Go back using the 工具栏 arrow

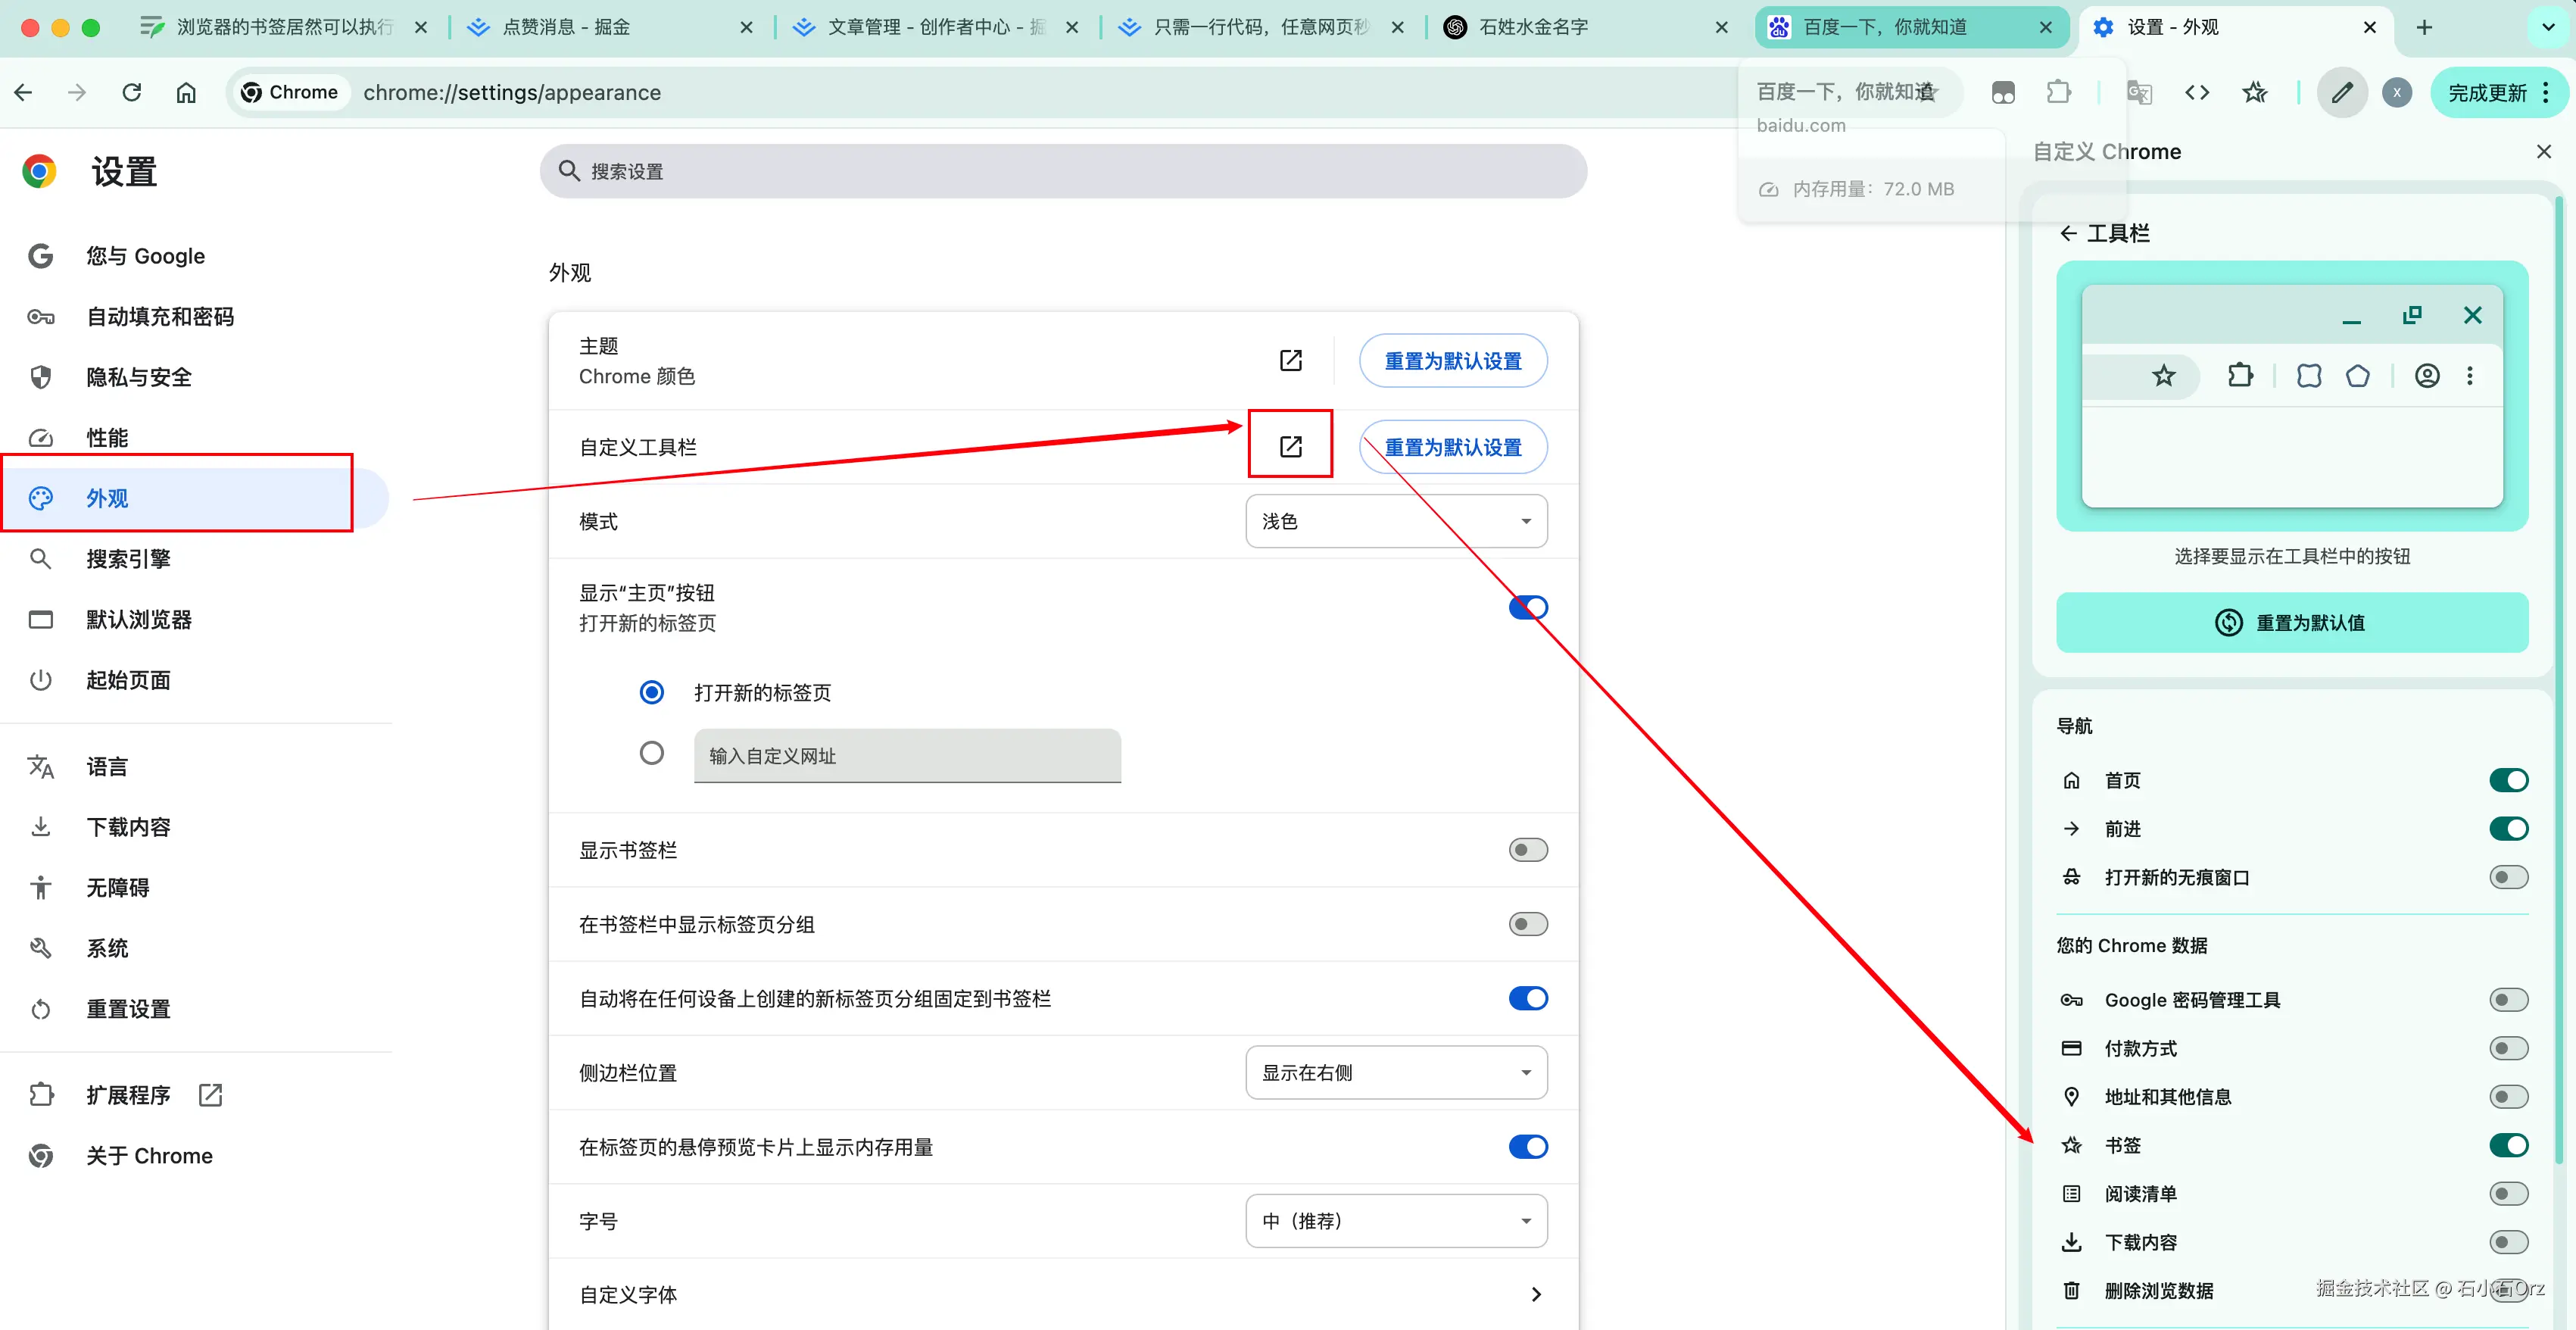click(2068, 233)
